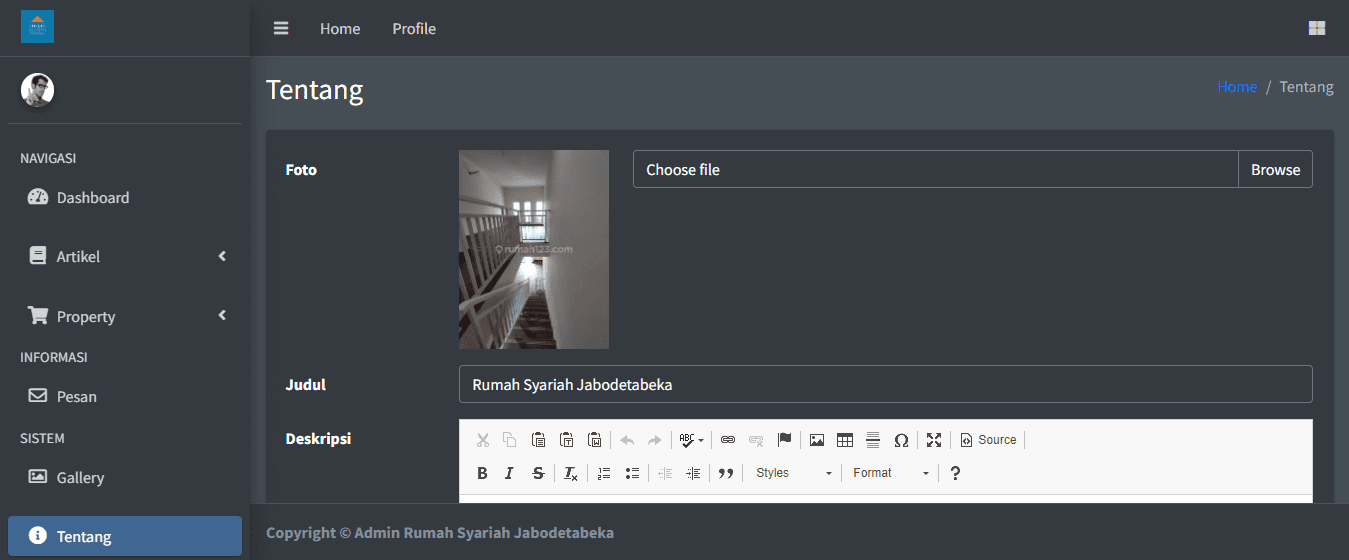The height and width of the screenshot is (560, 1349).
Task: Click the Home breadcrumb link
Action: 1237,87
